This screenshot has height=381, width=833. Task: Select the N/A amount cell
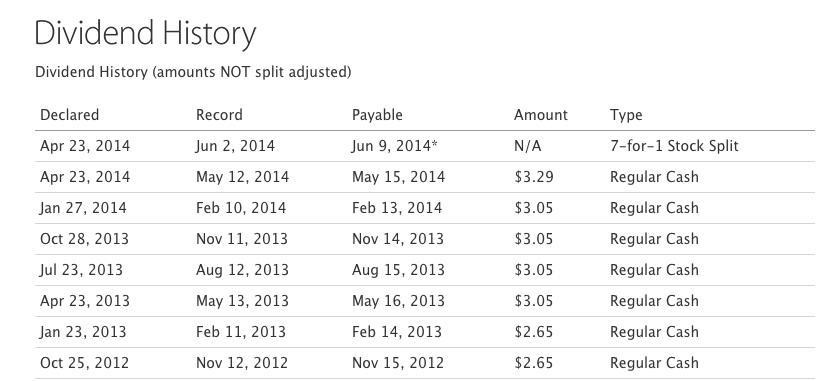(x=528, y=146)
